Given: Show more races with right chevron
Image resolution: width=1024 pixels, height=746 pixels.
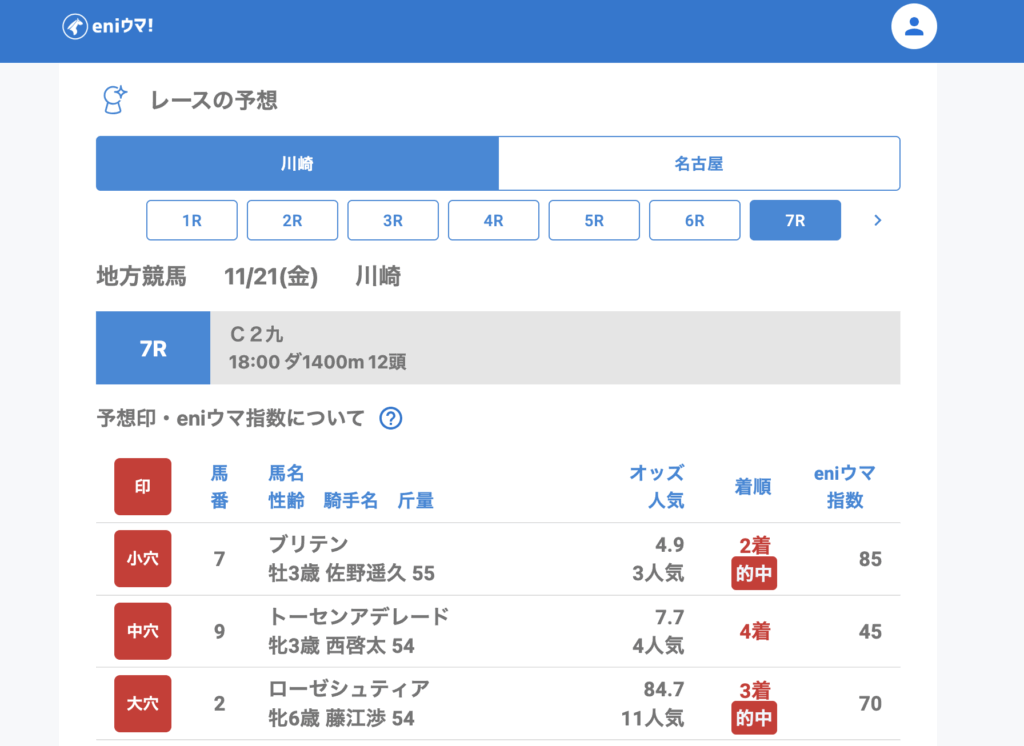Looking at the screenshot, I should coord(878,221).
